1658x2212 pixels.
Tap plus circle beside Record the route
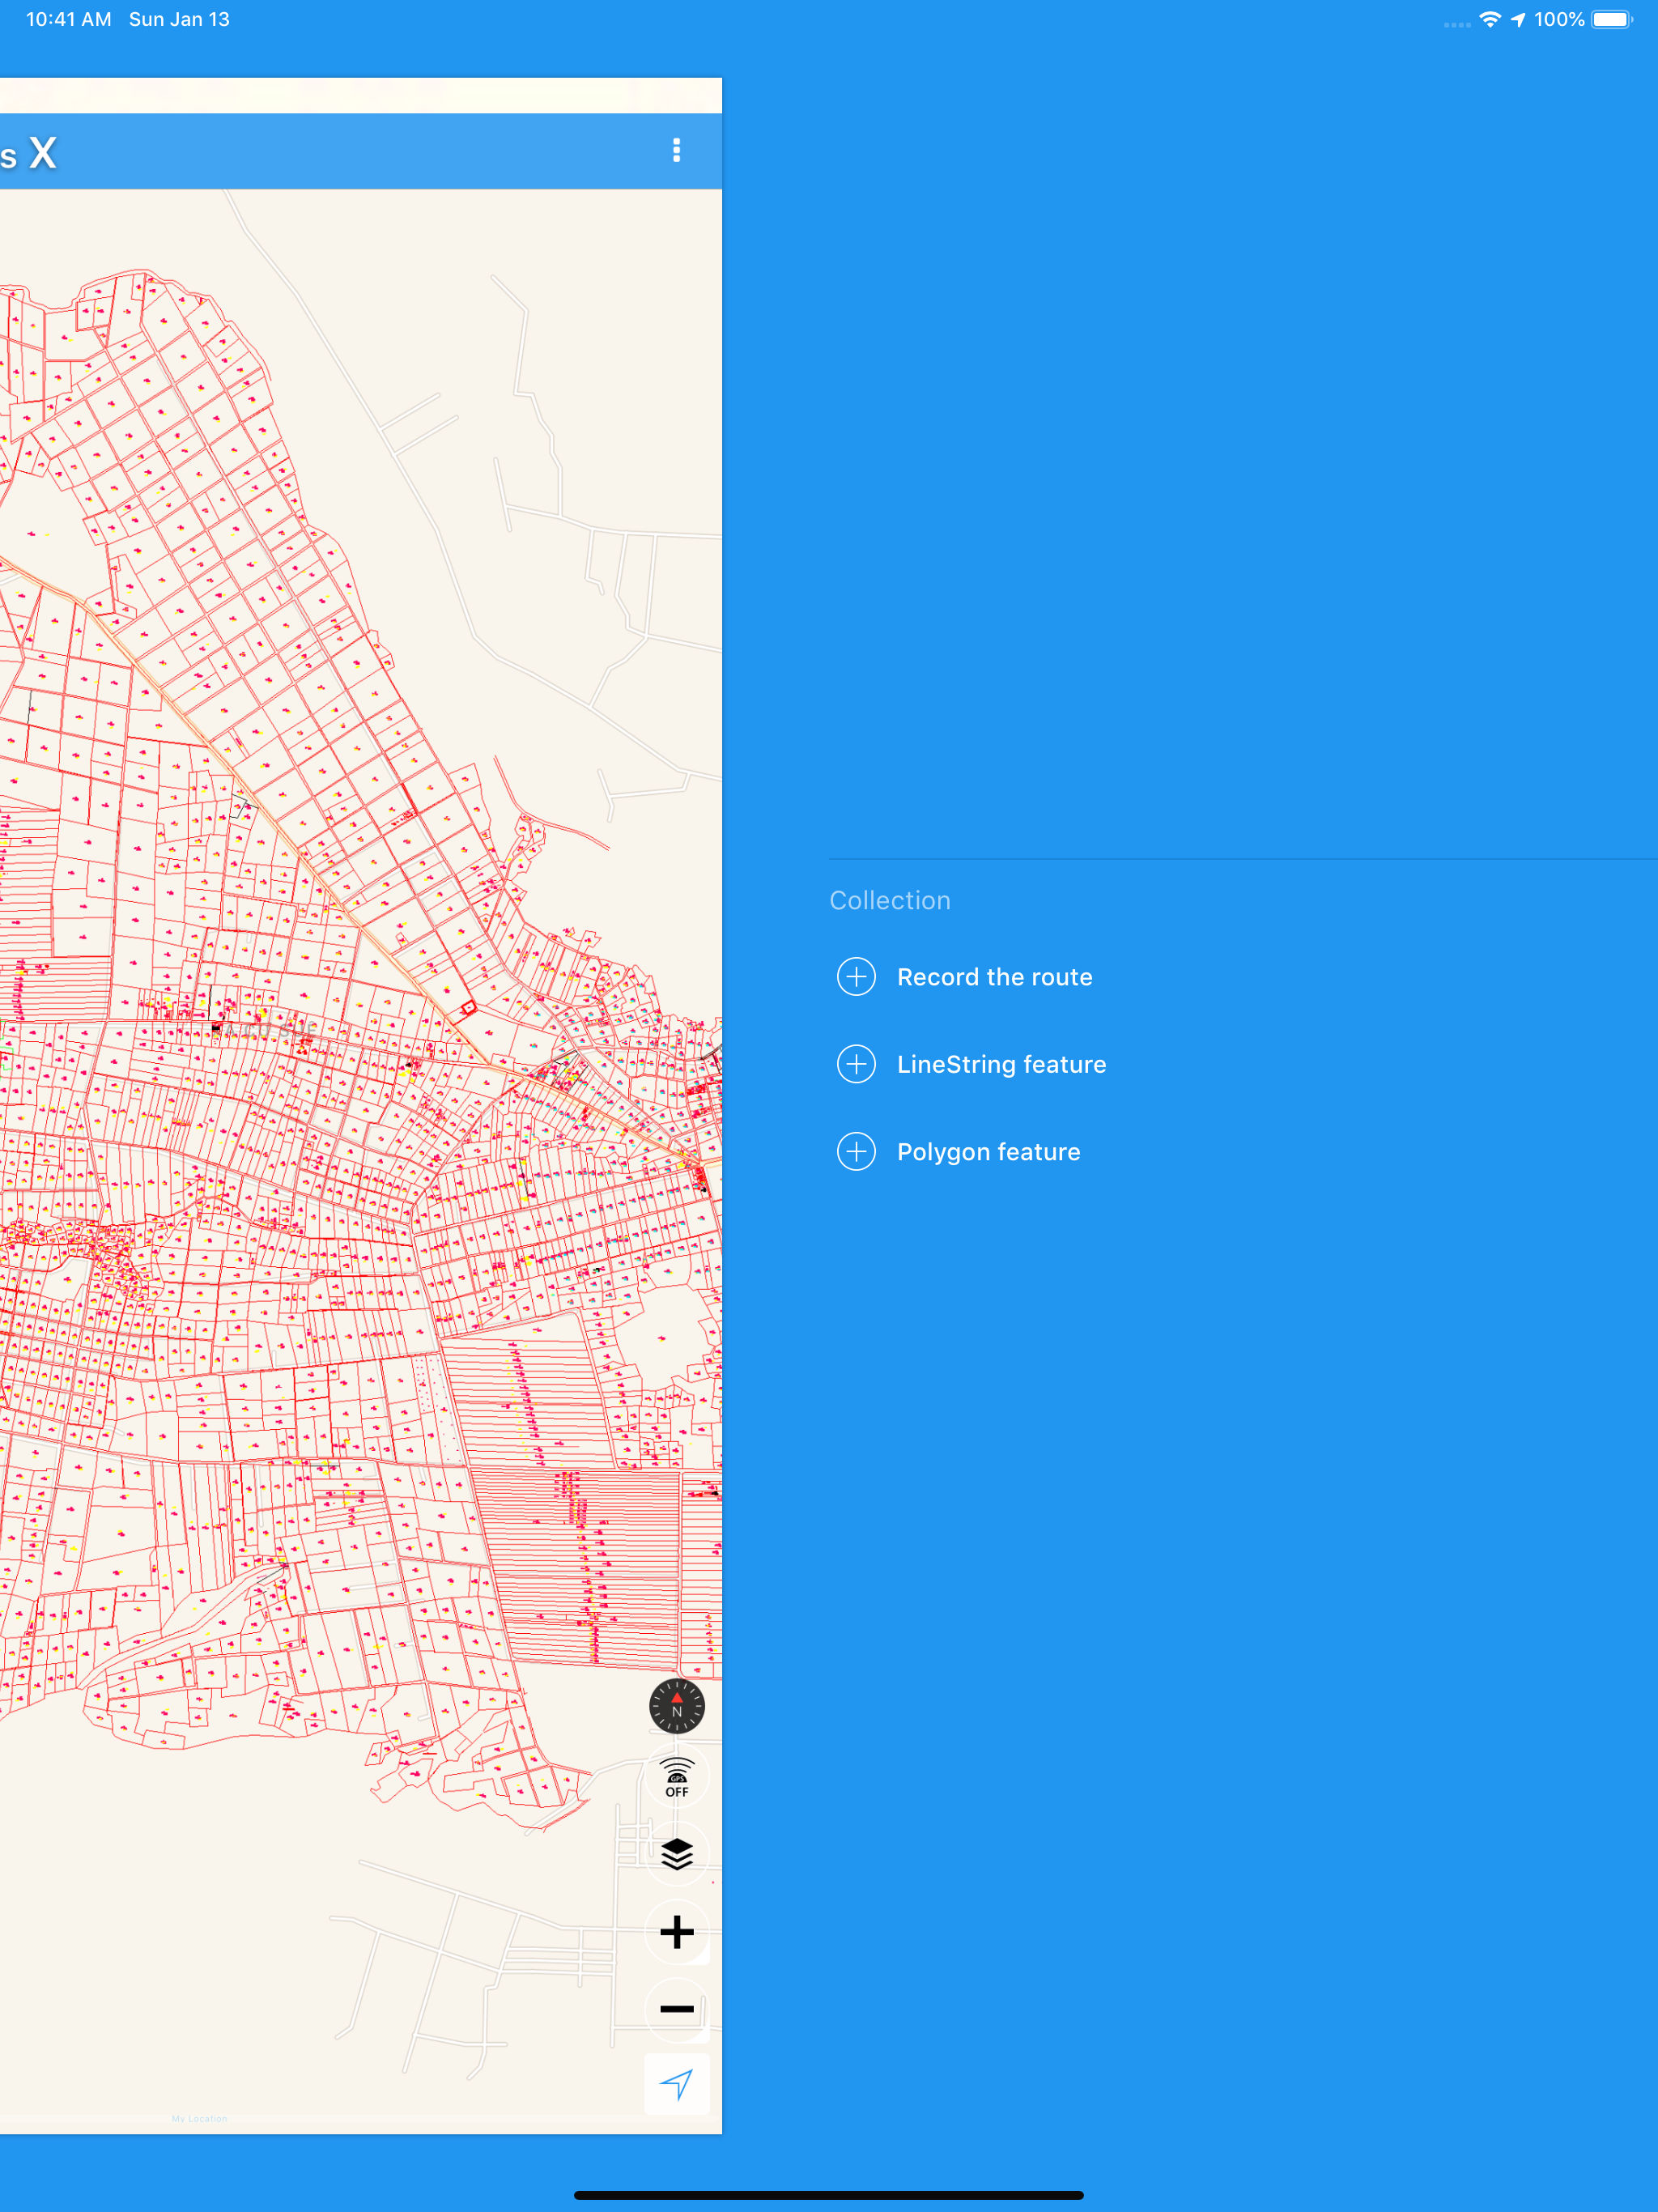(856, 977)
